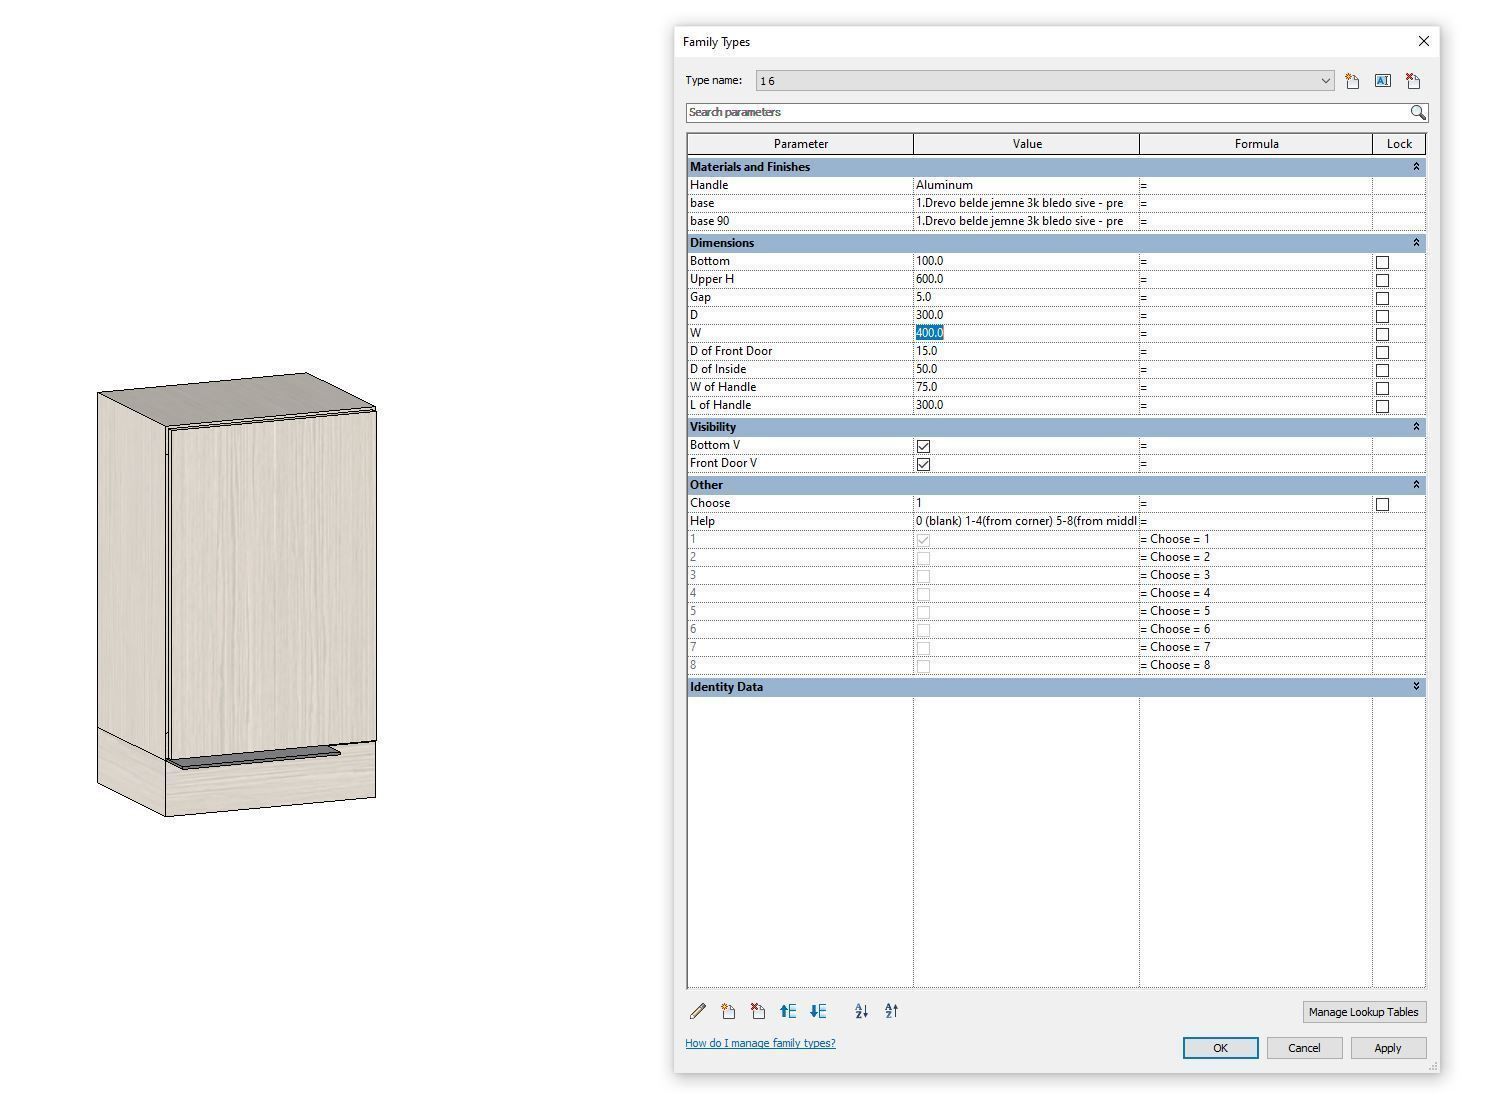The height and width of the screenshot is (1110, 1494).
Task: Click the W value field showing 400.0
Action: pos(1026,333)
